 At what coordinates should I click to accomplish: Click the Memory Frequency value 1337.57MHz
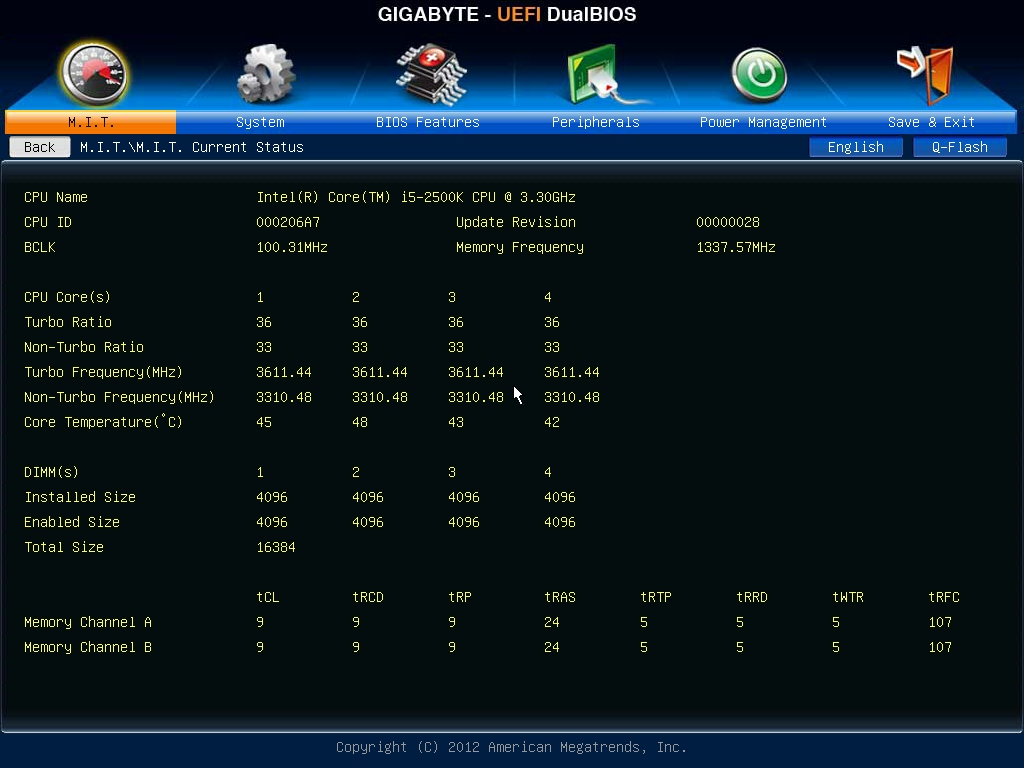735,247
